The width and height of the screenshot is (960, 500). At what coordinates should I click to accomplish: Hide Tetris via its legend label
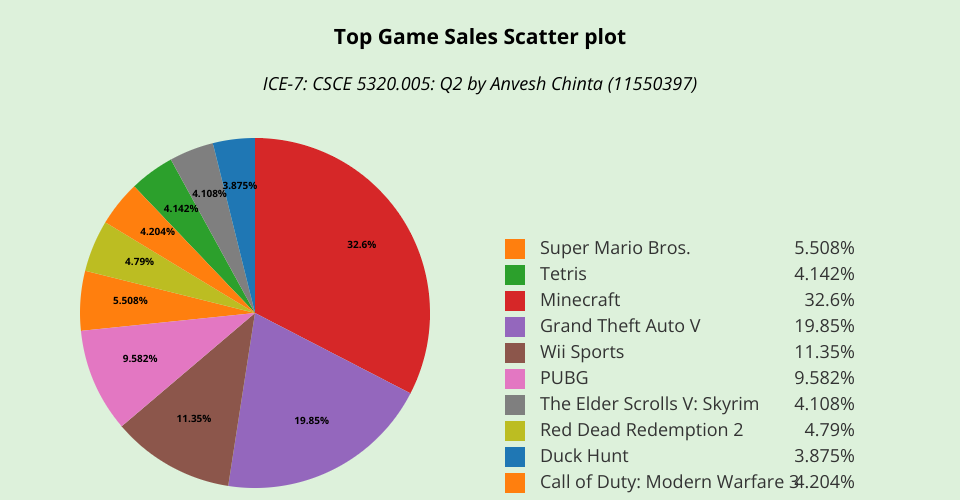pyautogui.click(x=563, y=274)
